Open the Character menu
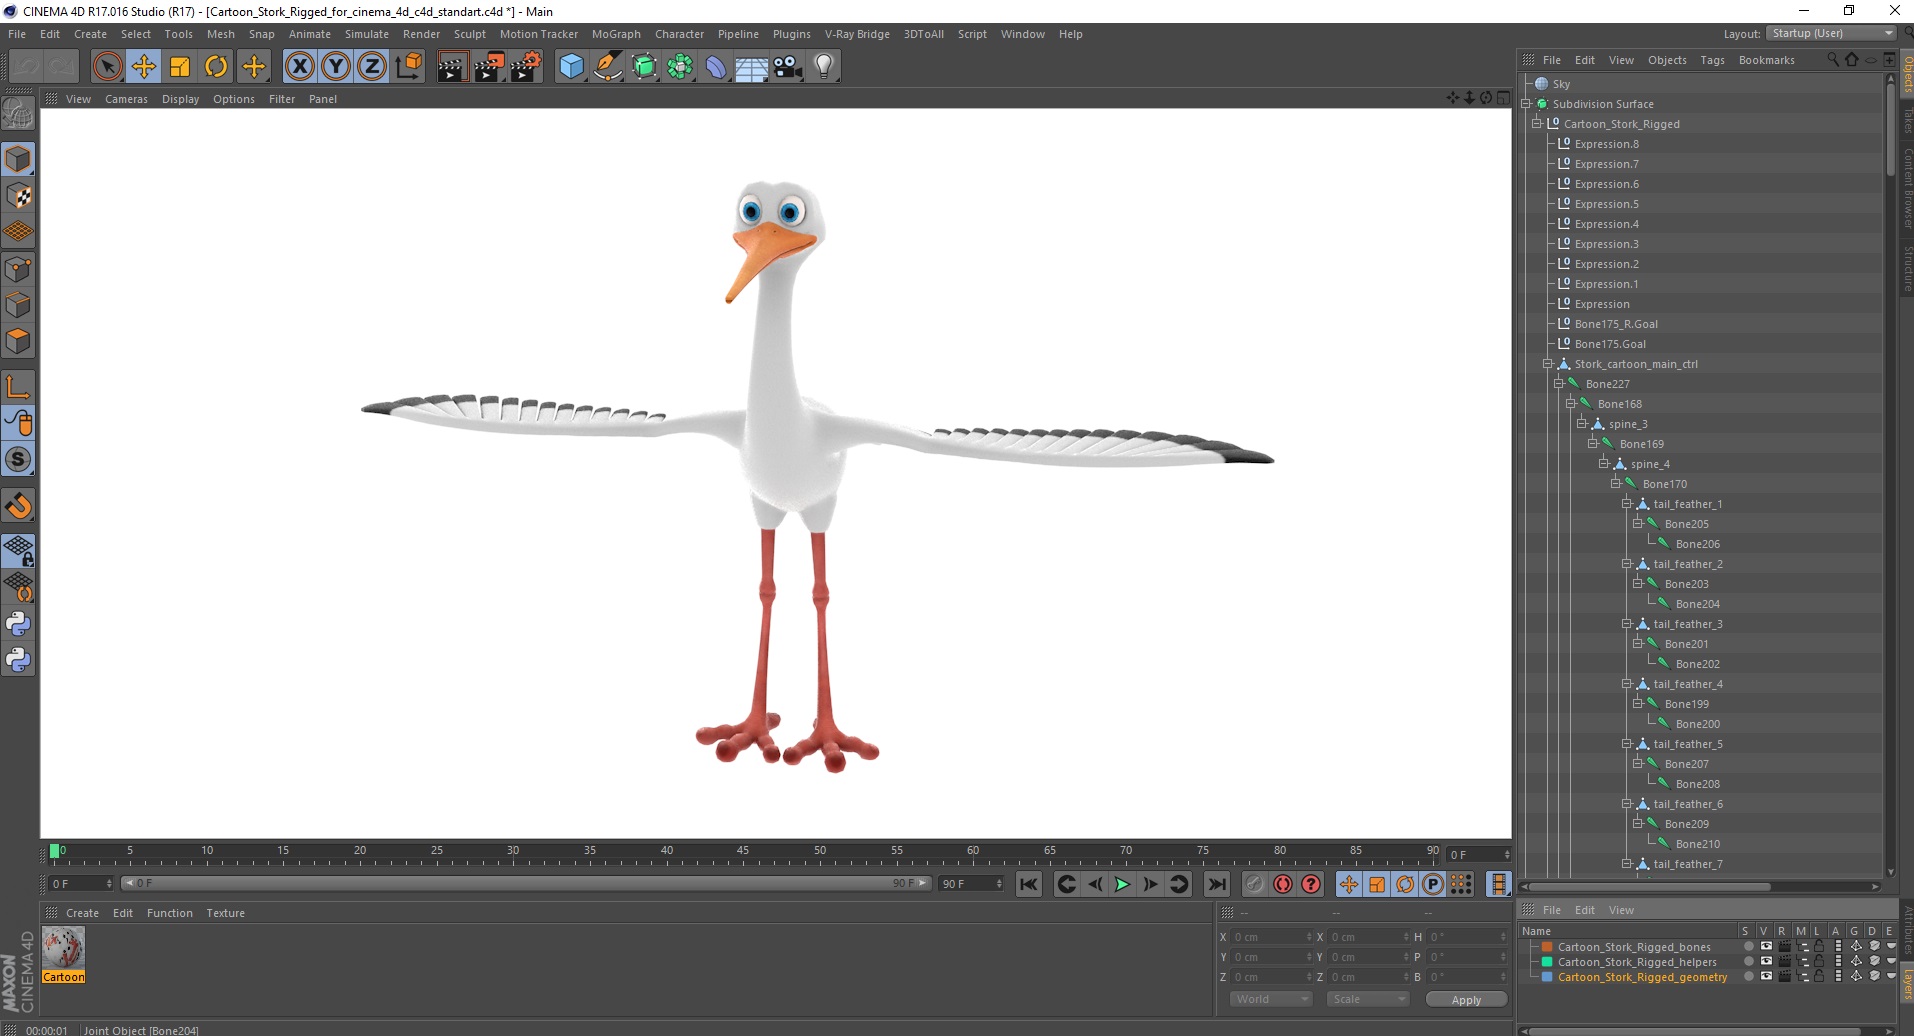 pos(679,34)
